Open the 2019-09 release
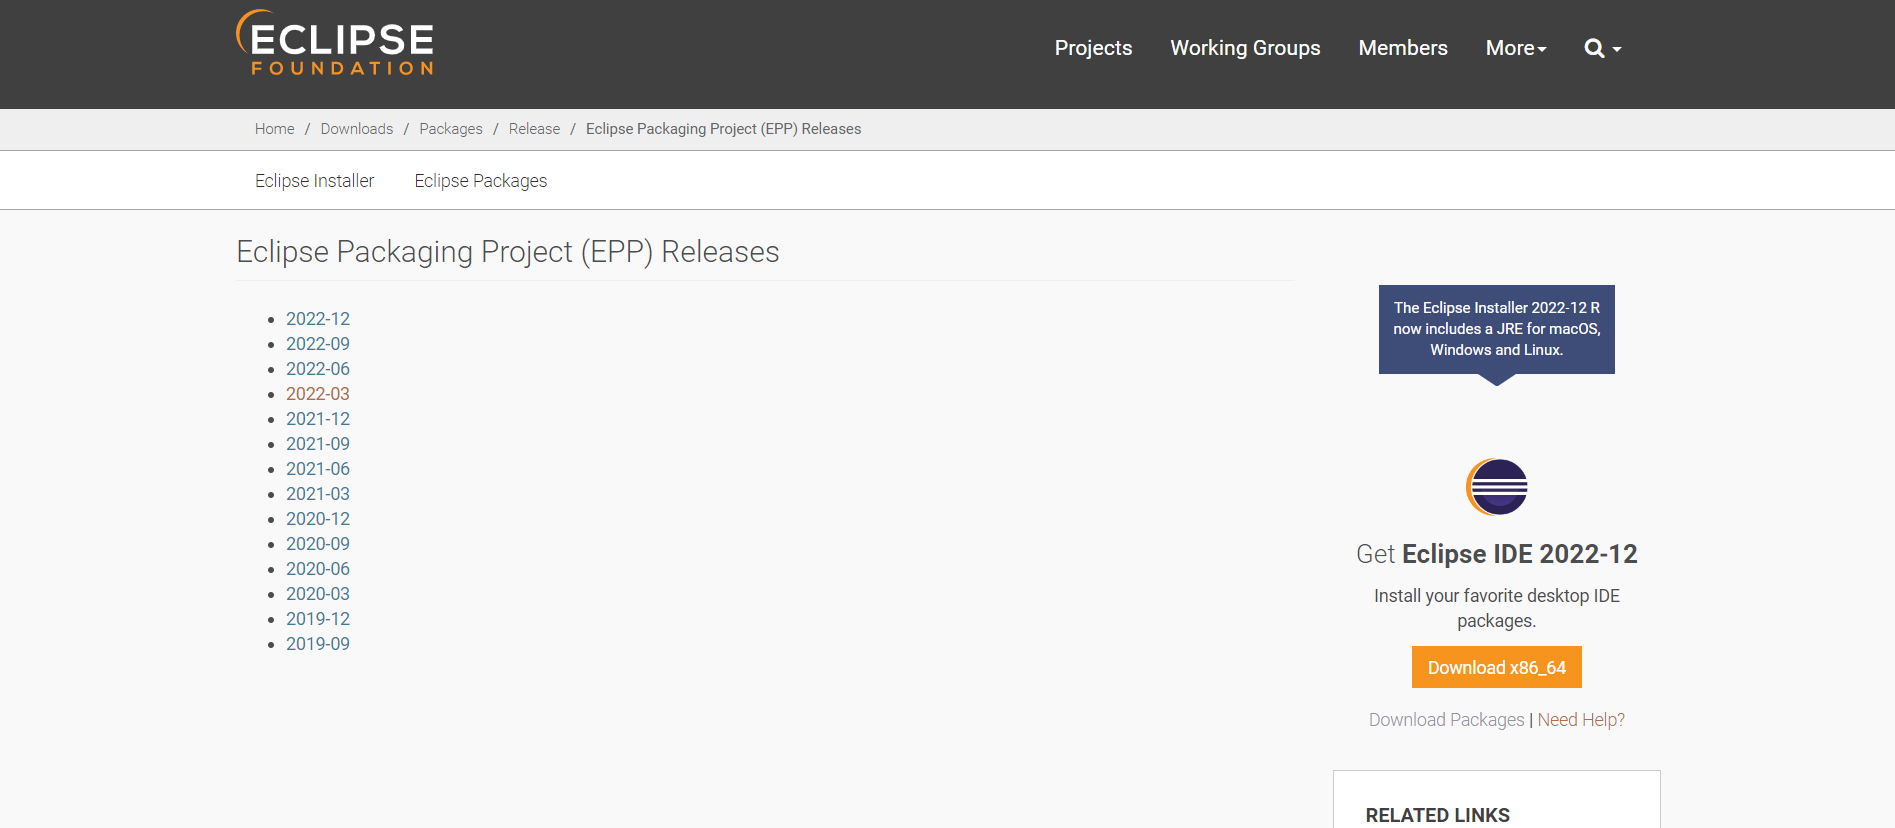 pyautogui.click(x=318, y=644)
